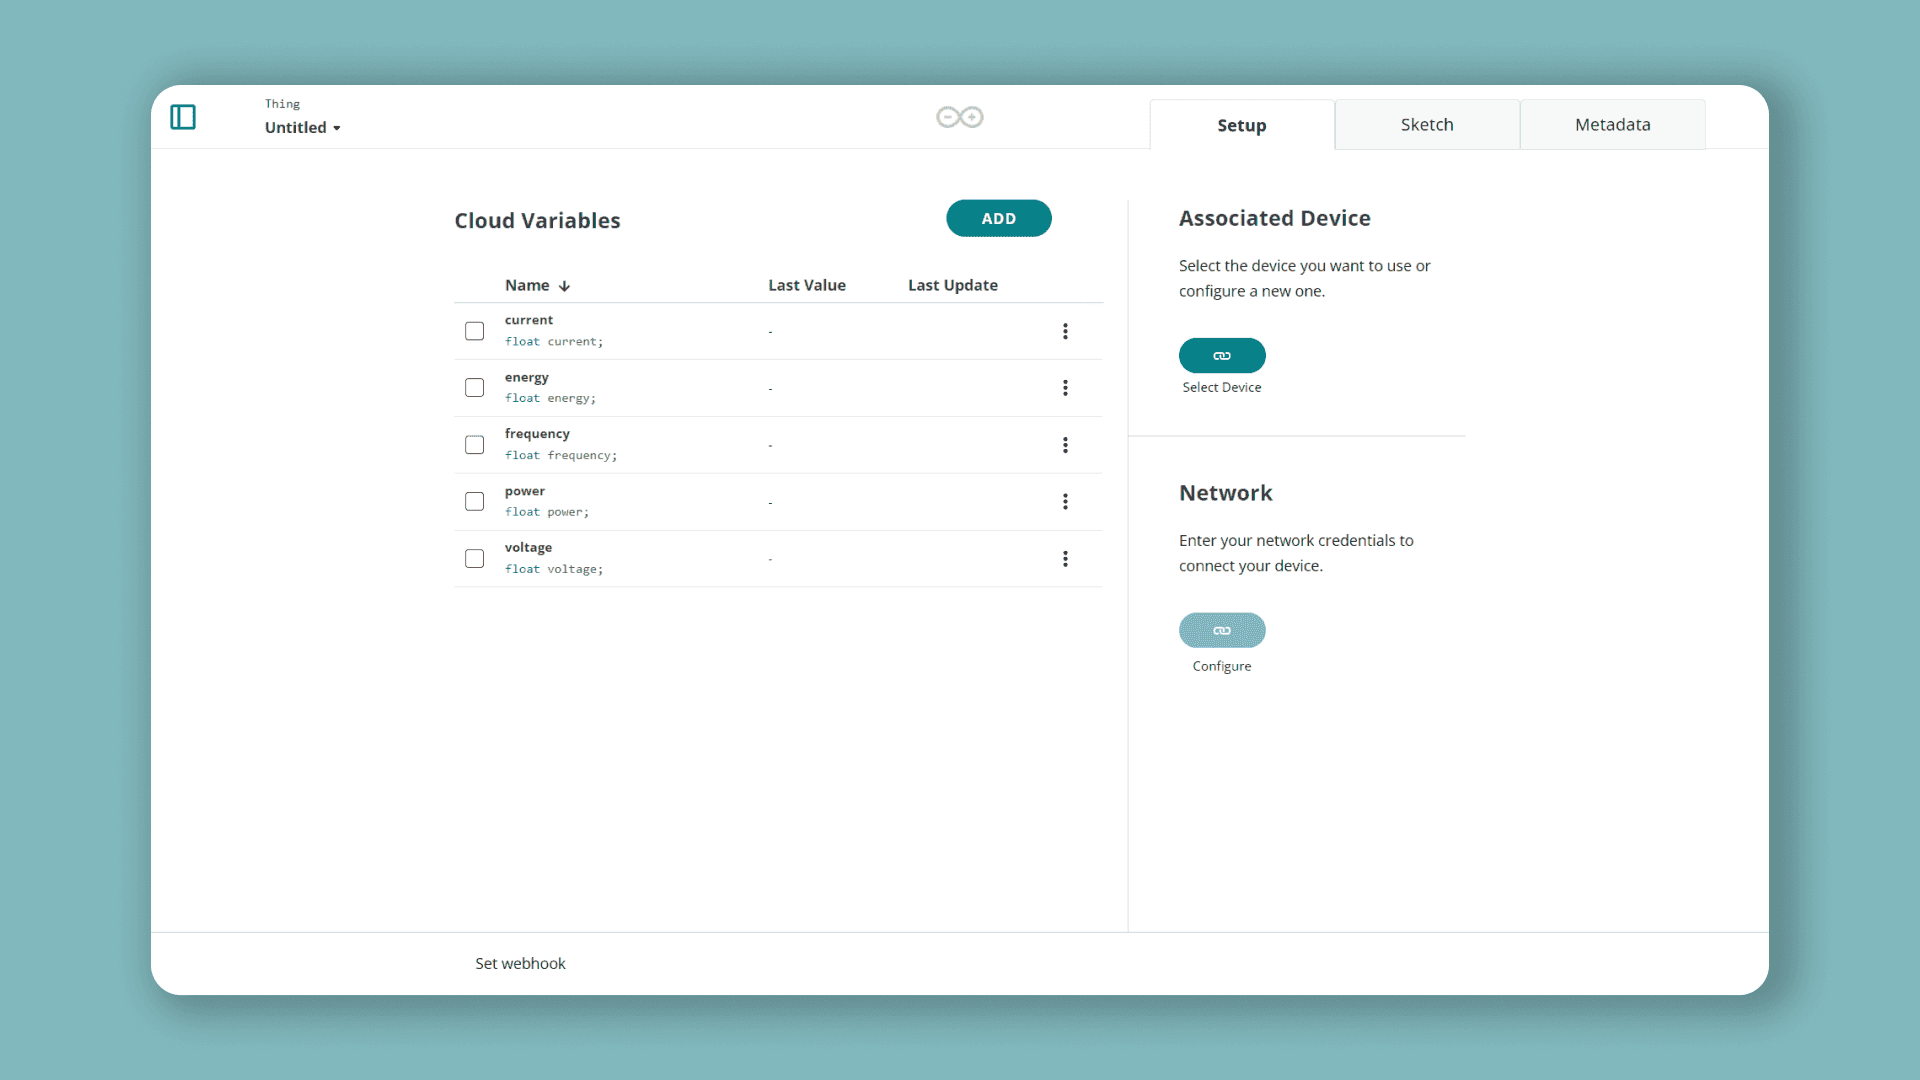Switch to the Sketch tab

pos(1427,125)
